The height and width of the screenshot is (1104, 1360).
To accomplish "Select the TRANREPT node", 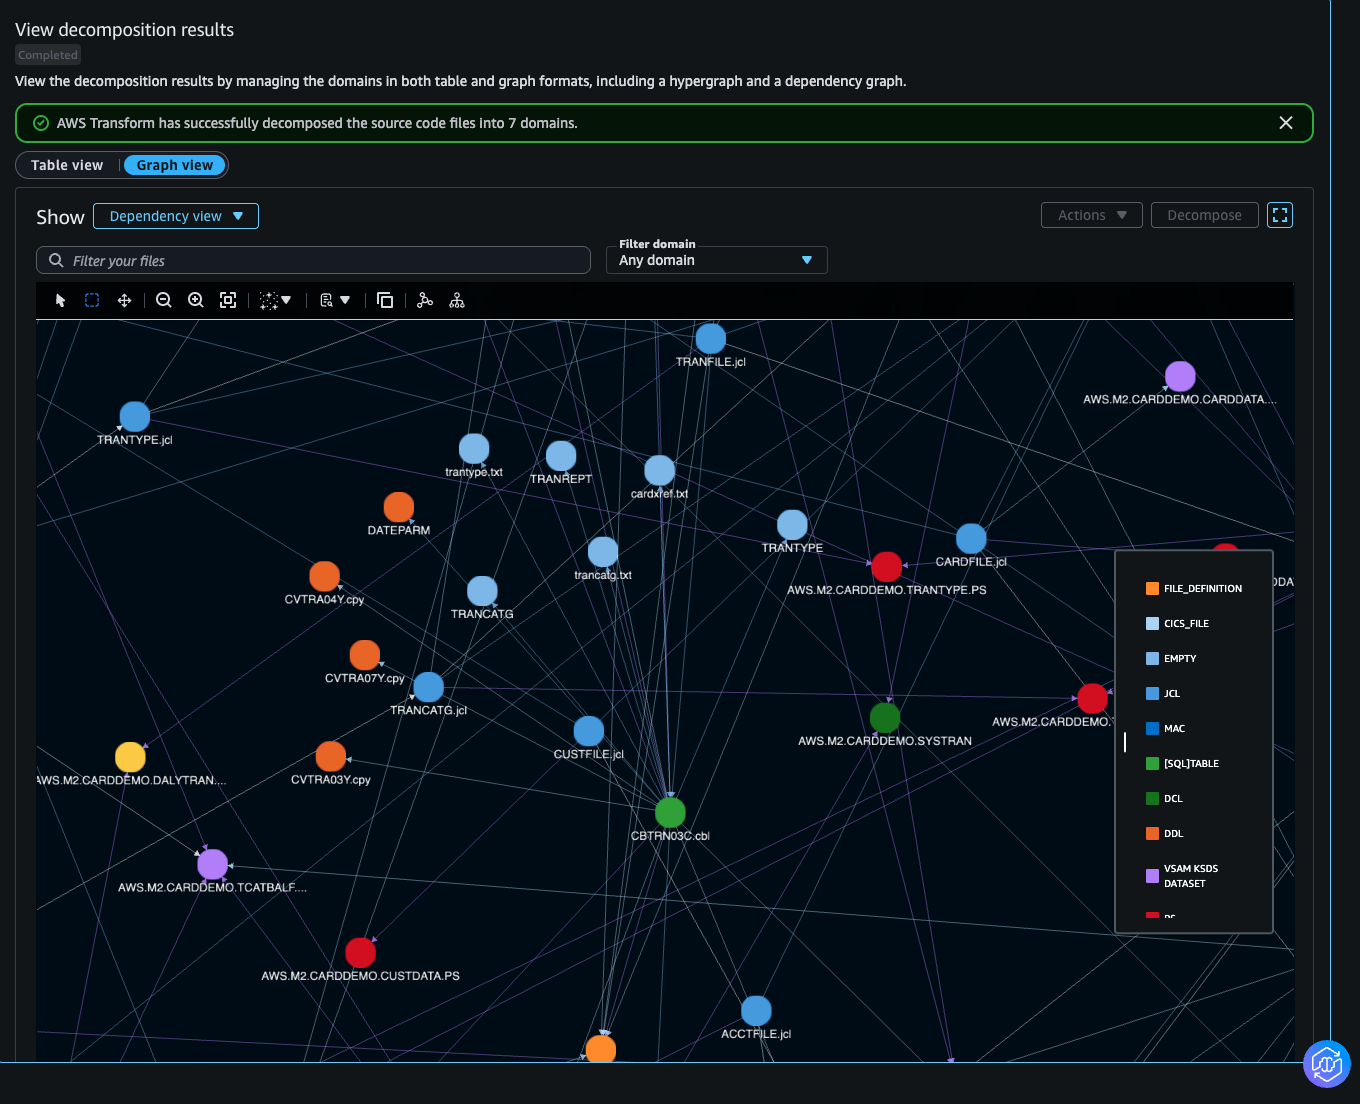I will (x=561, y=456).
